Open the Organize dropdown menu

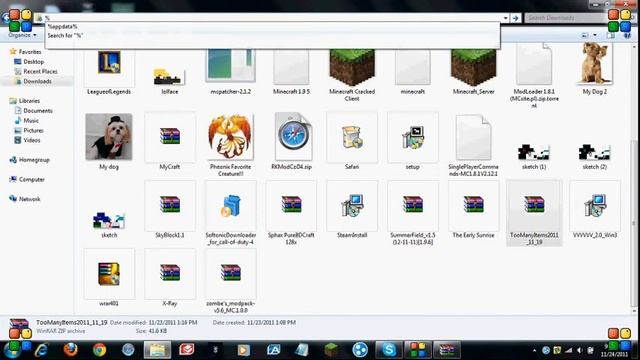click(22, 35)
